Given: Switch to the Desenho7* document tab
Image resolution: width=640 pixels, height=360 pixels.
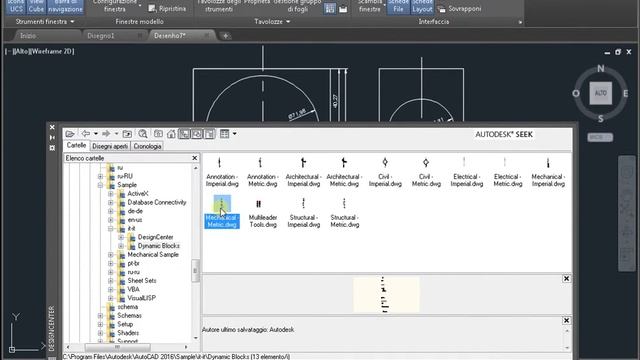Looking at the screenshot, I should click(x=170, y=36).
